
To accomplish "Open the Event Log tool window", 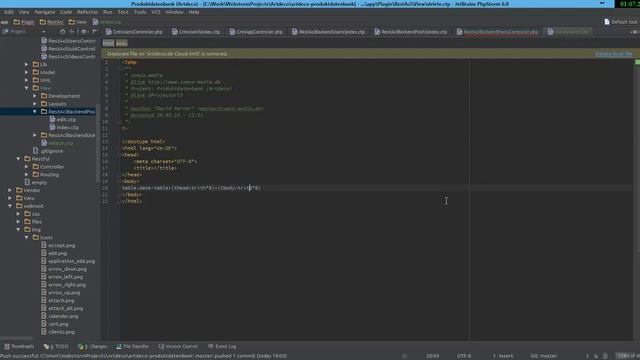I will click(222, 347).
